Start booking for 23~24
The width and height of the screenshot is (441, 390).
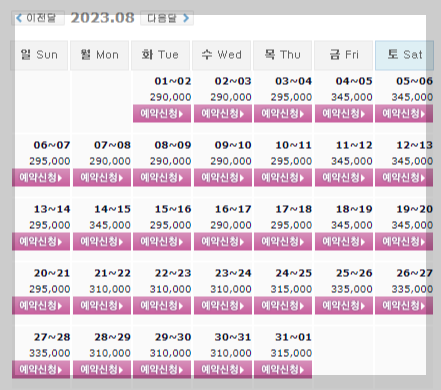223,306
